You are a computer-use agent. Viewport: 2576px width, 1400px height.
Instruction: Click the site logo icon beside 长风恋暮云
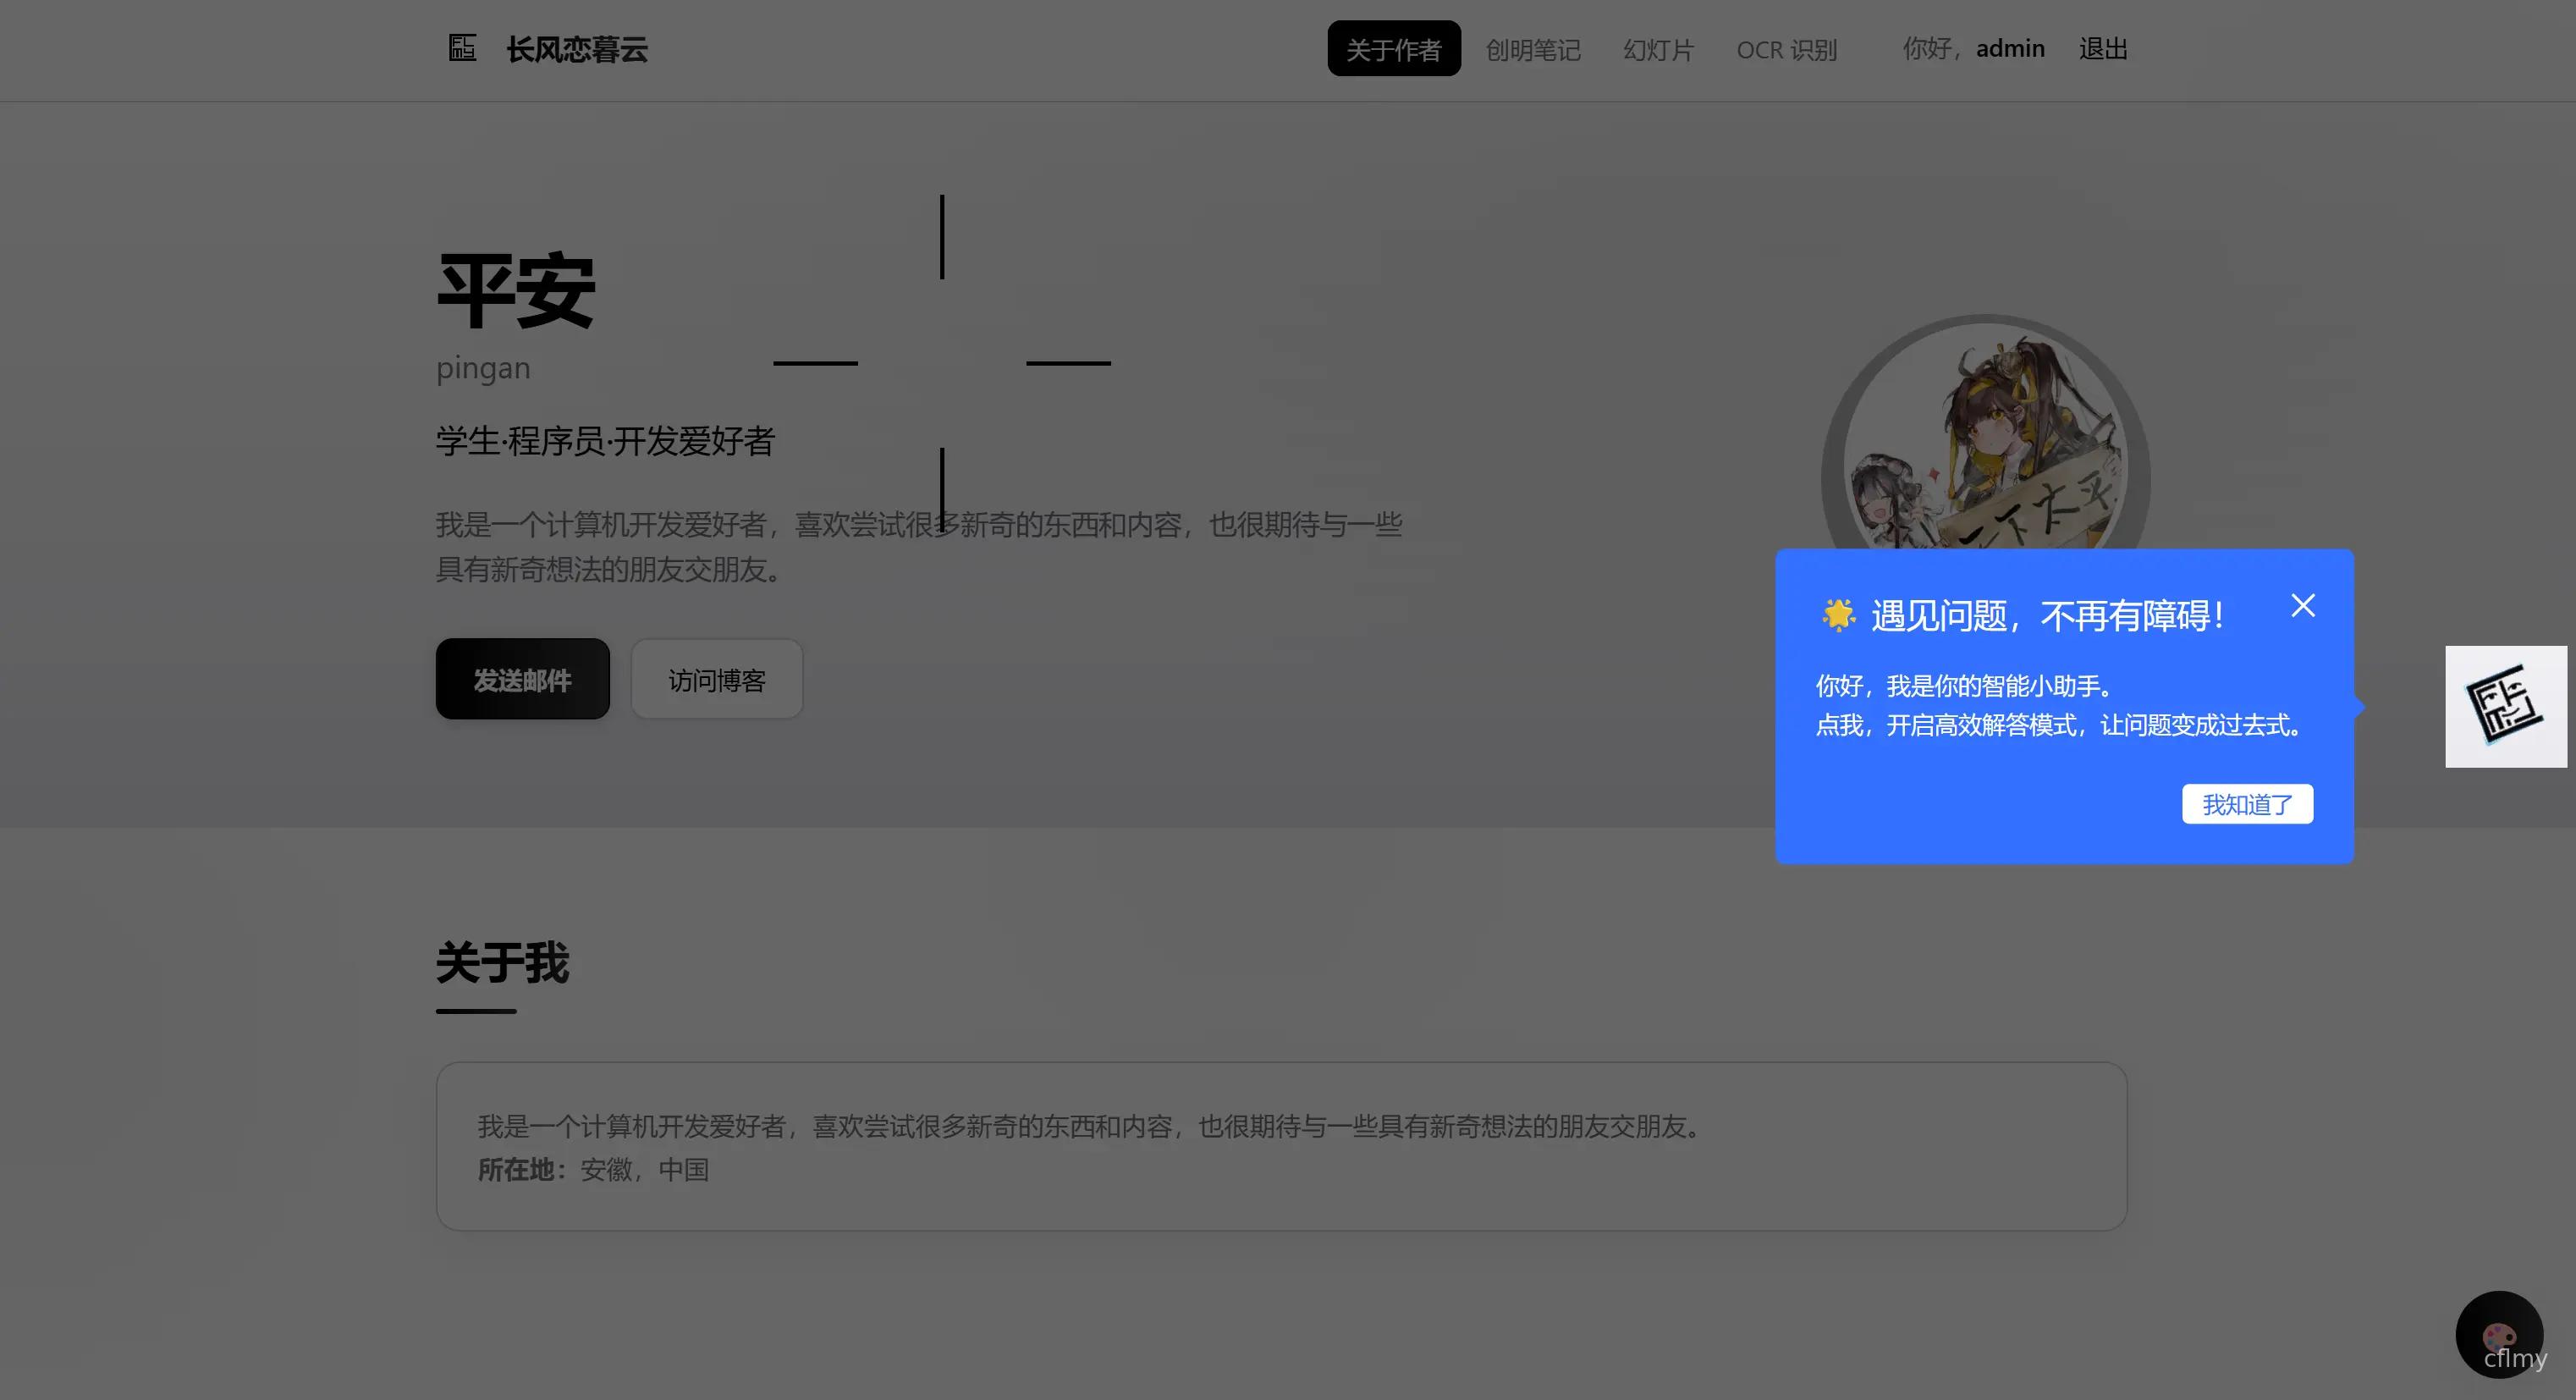tap(462, 48)
